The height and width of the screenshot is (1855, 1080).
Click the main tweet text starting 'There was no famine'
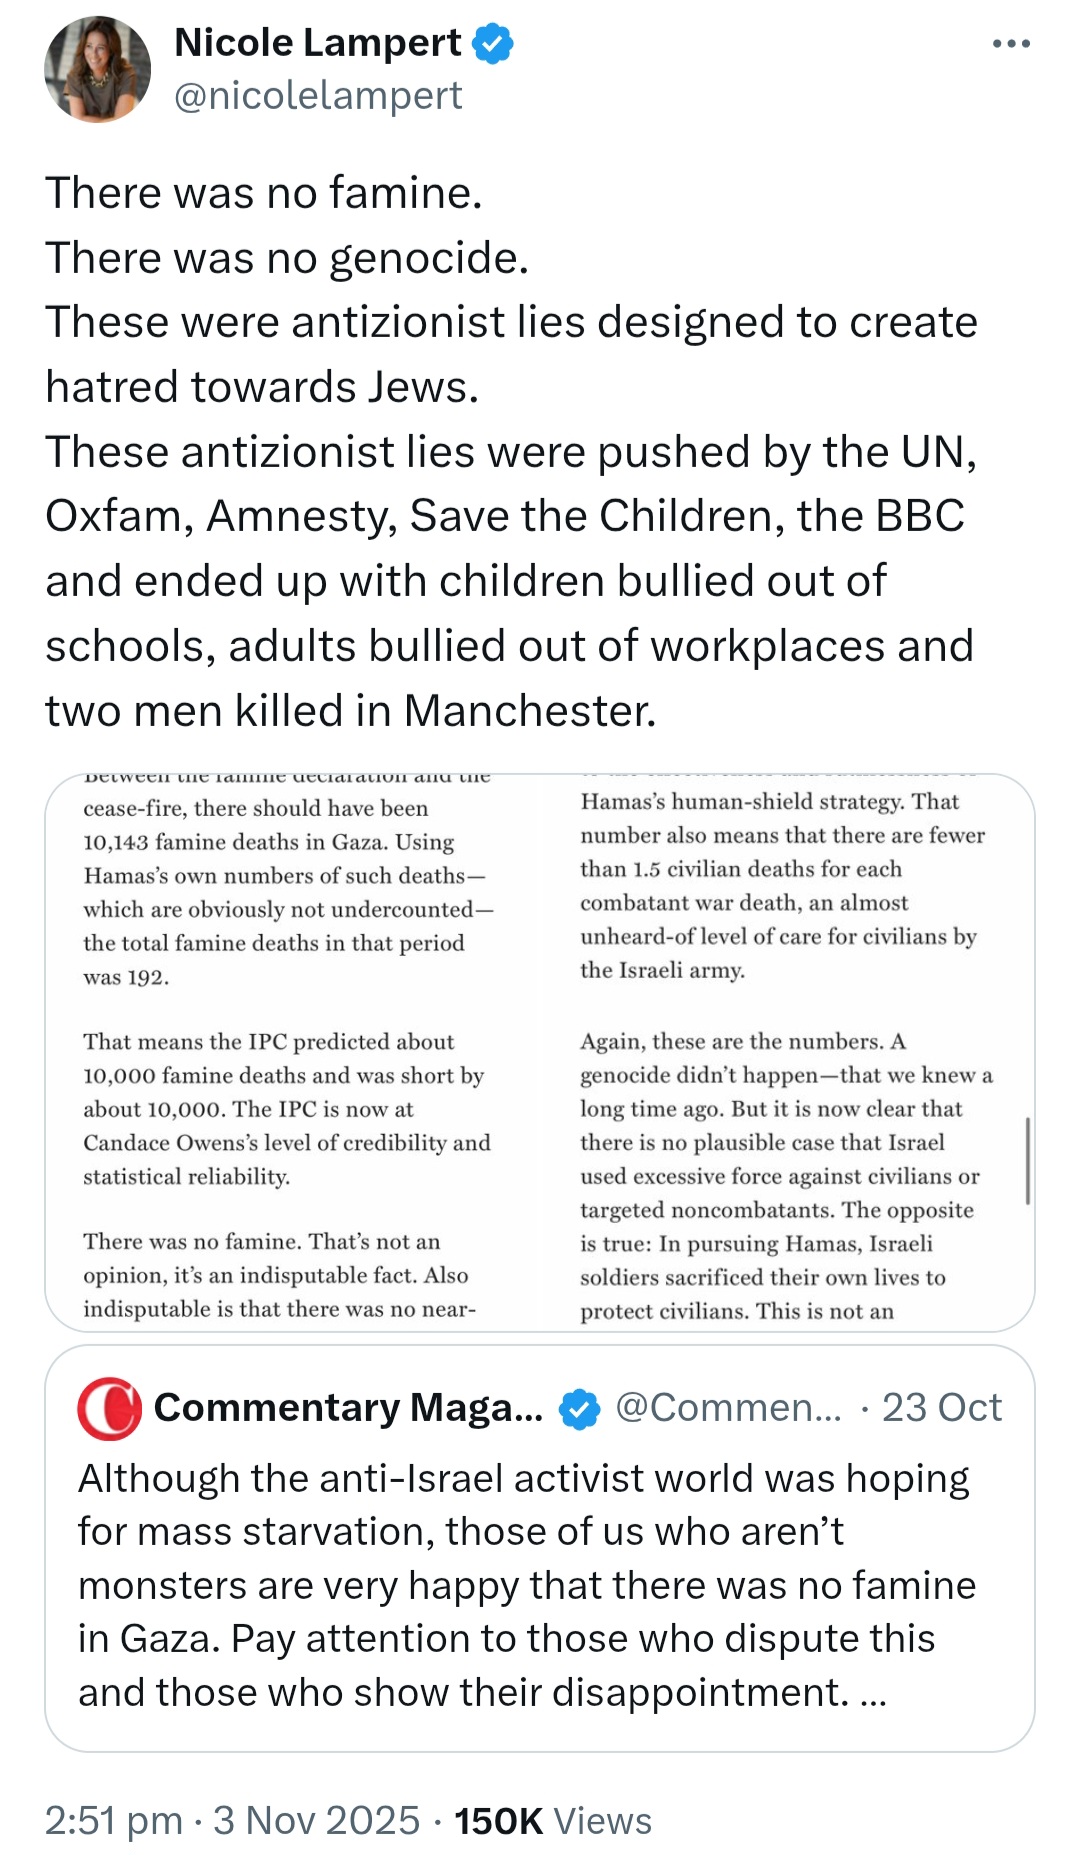(510, 452)
